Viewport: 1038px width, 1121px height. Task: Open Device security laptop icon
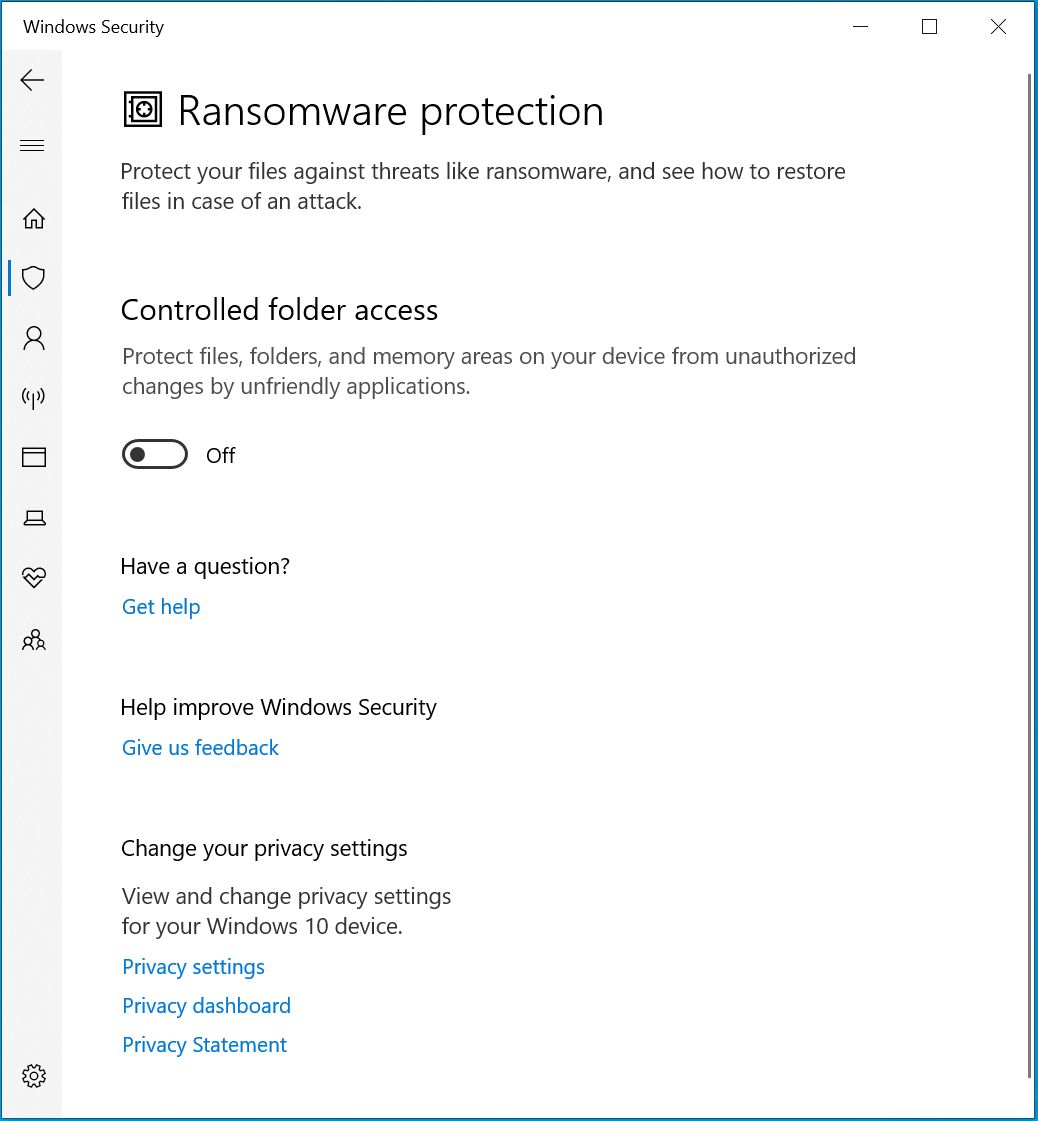pos(34,518)
